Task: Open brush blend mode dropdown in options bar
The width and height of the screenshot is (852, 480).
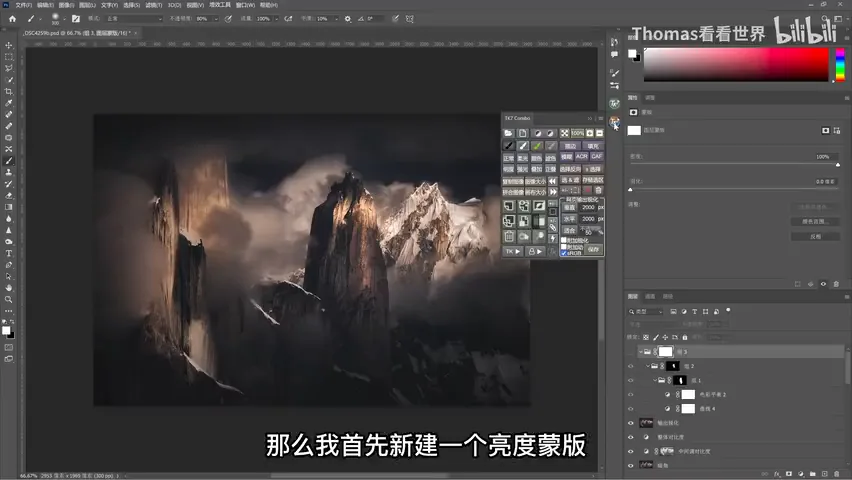Action: (134, 18)
